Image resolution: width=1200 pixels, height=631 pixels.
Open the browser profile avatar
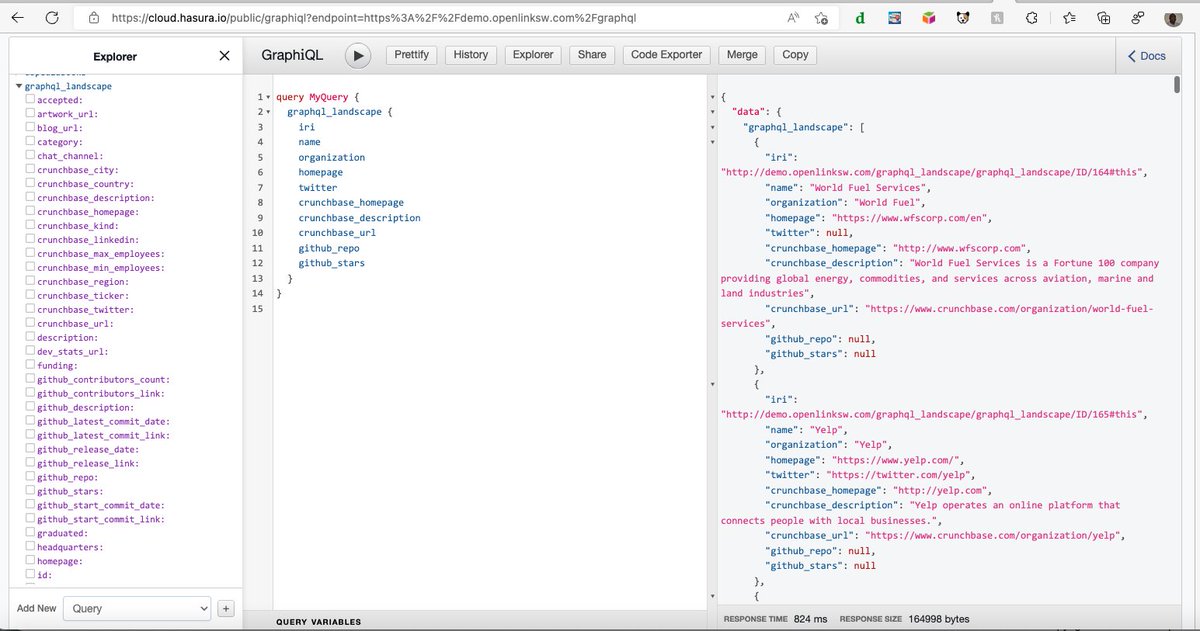[1174, 18]
